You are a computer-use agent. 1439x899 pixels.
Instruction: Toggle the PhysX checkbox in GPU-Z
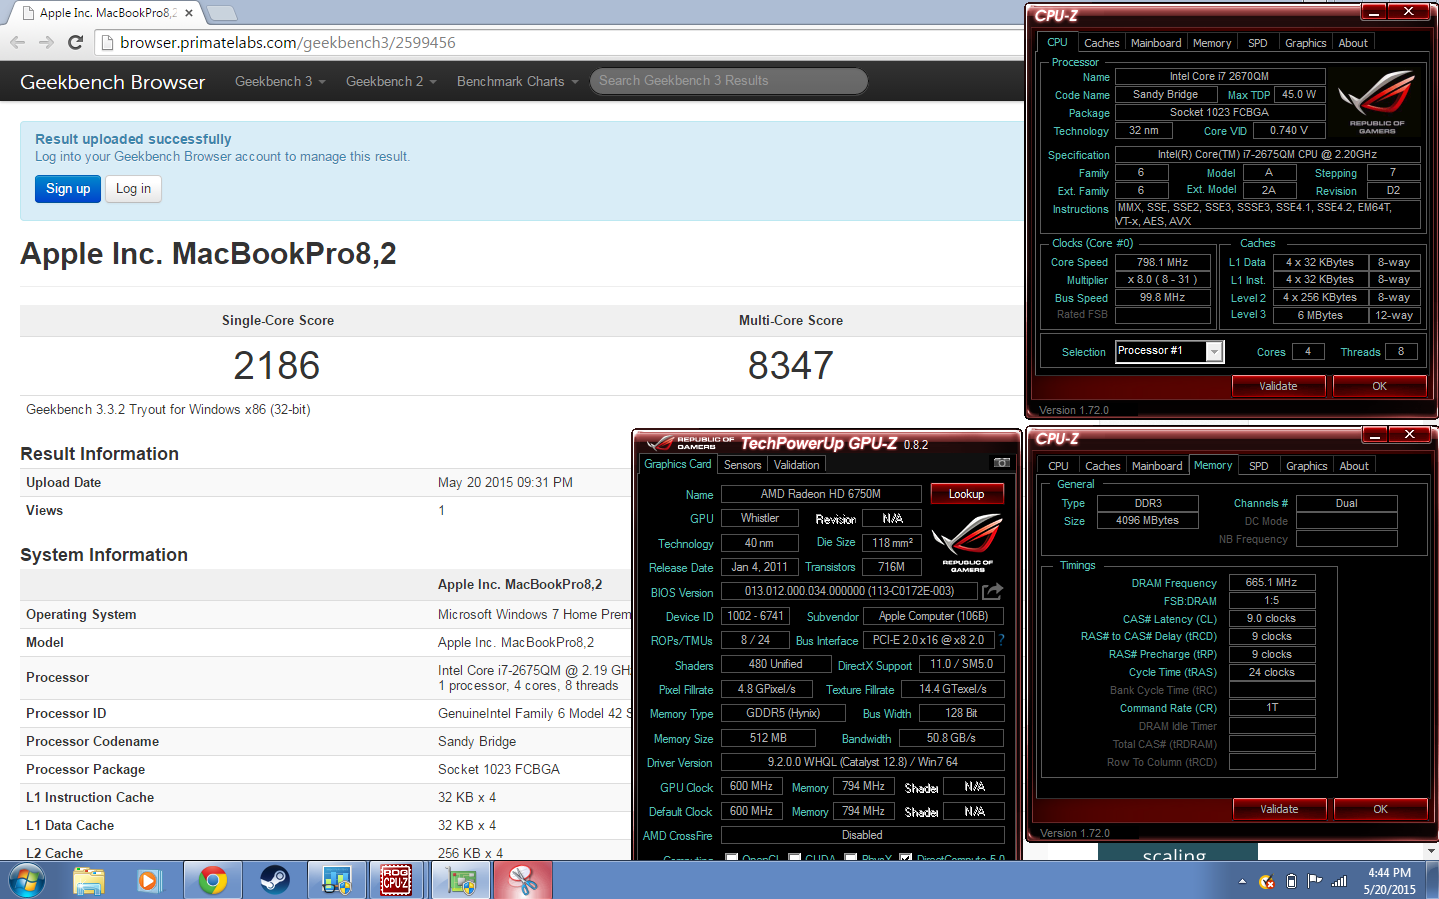tap(850, 857)
